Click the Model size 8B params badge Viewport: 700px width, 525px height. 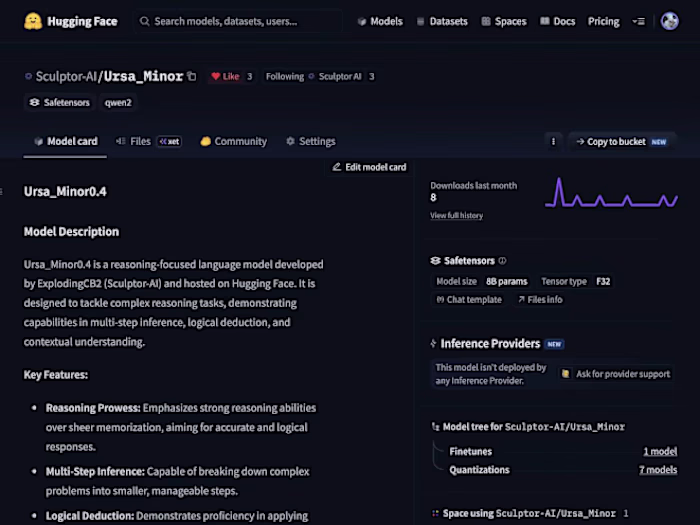[482, 282]
